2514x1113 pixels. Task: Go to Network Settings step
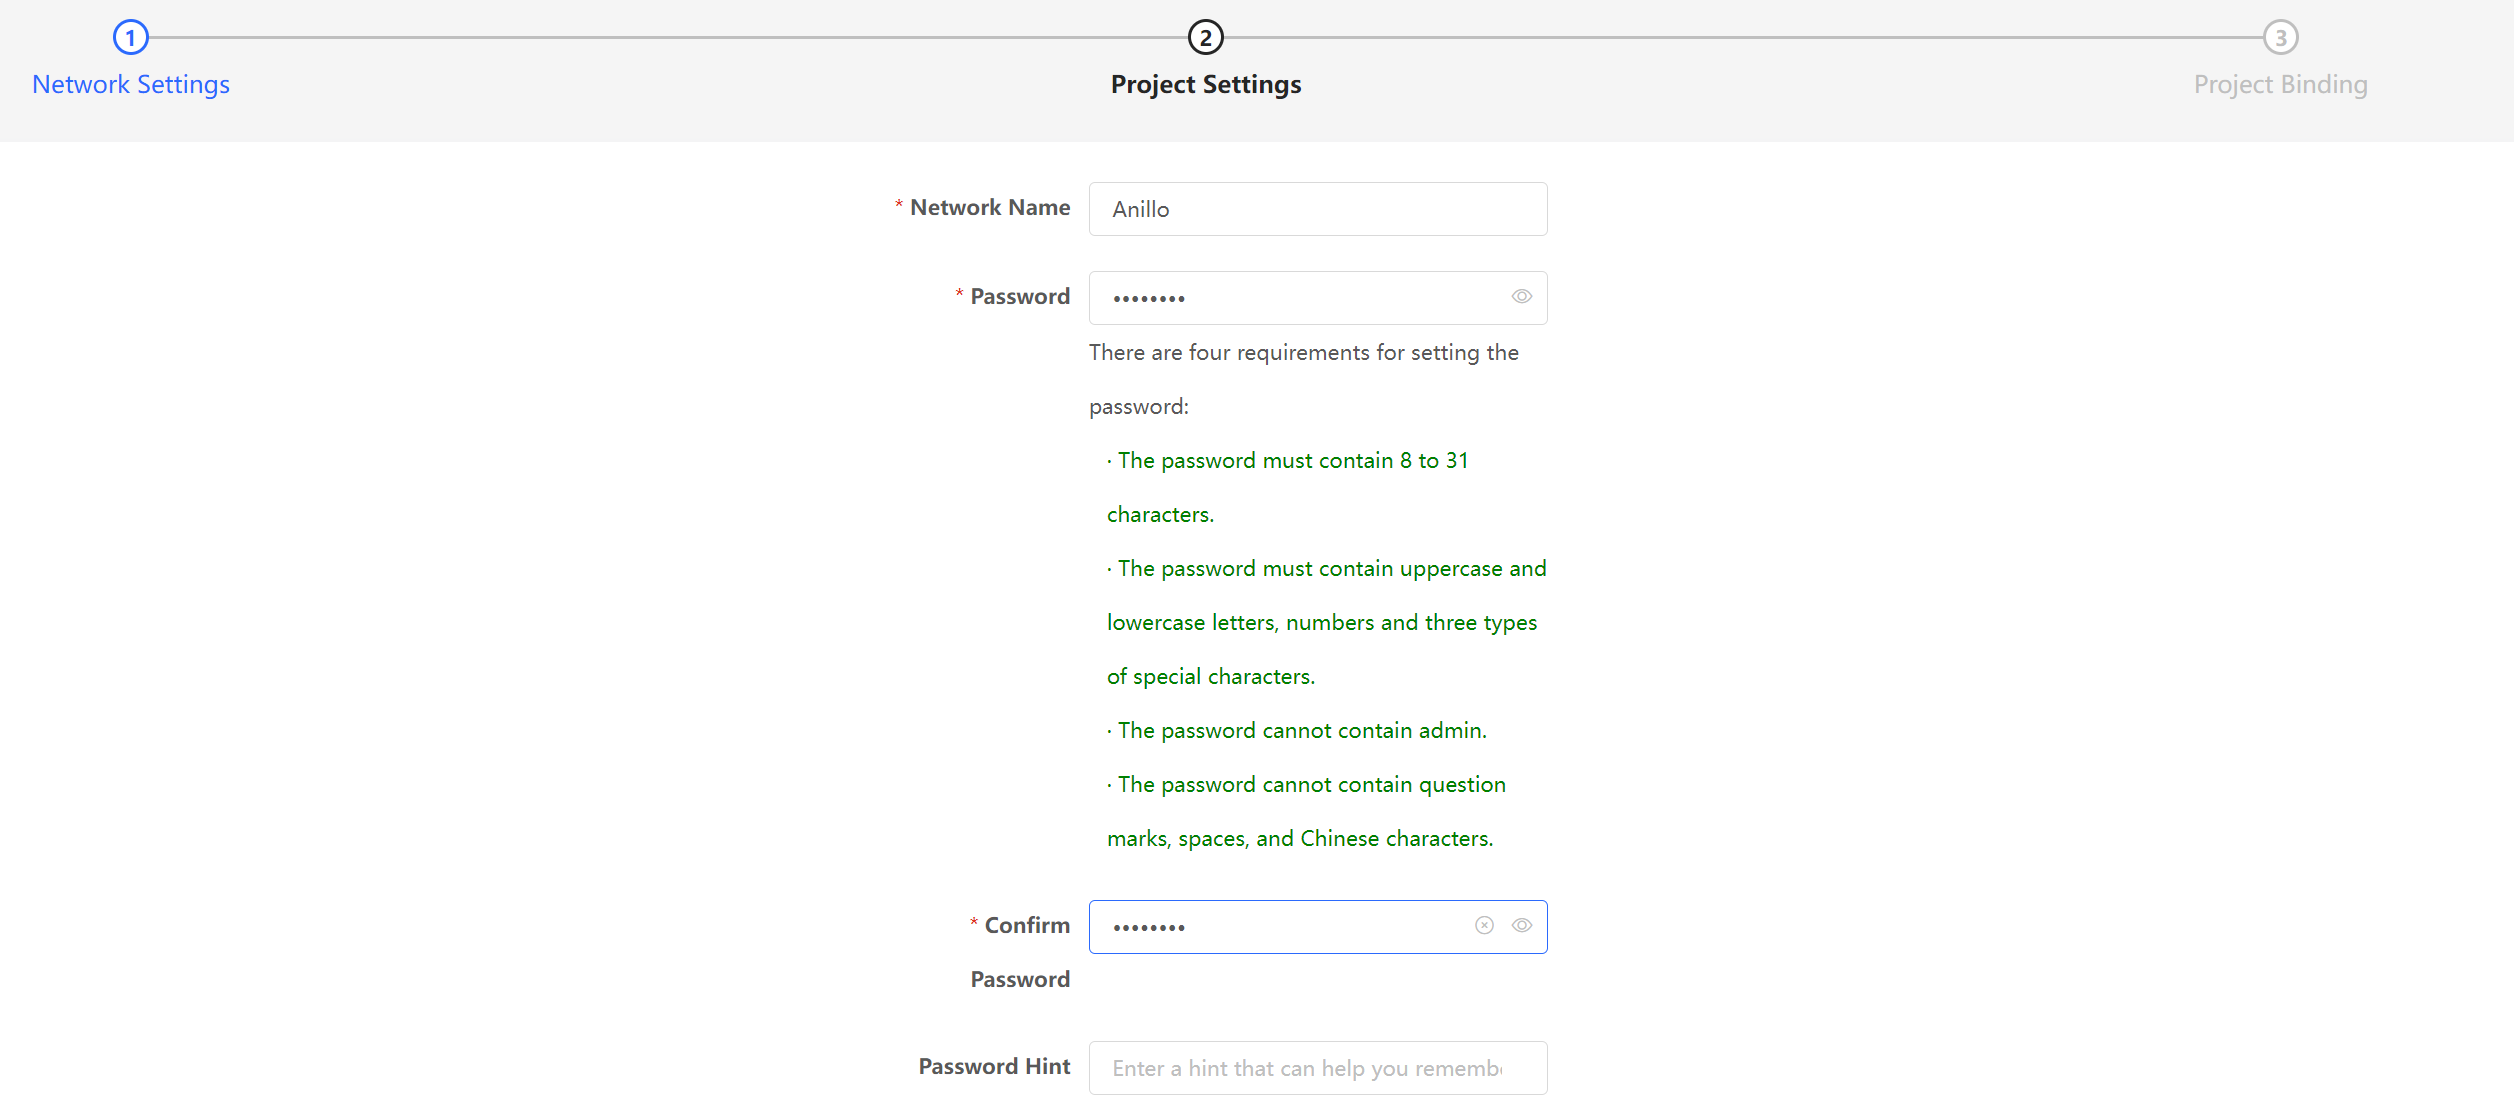131,85
